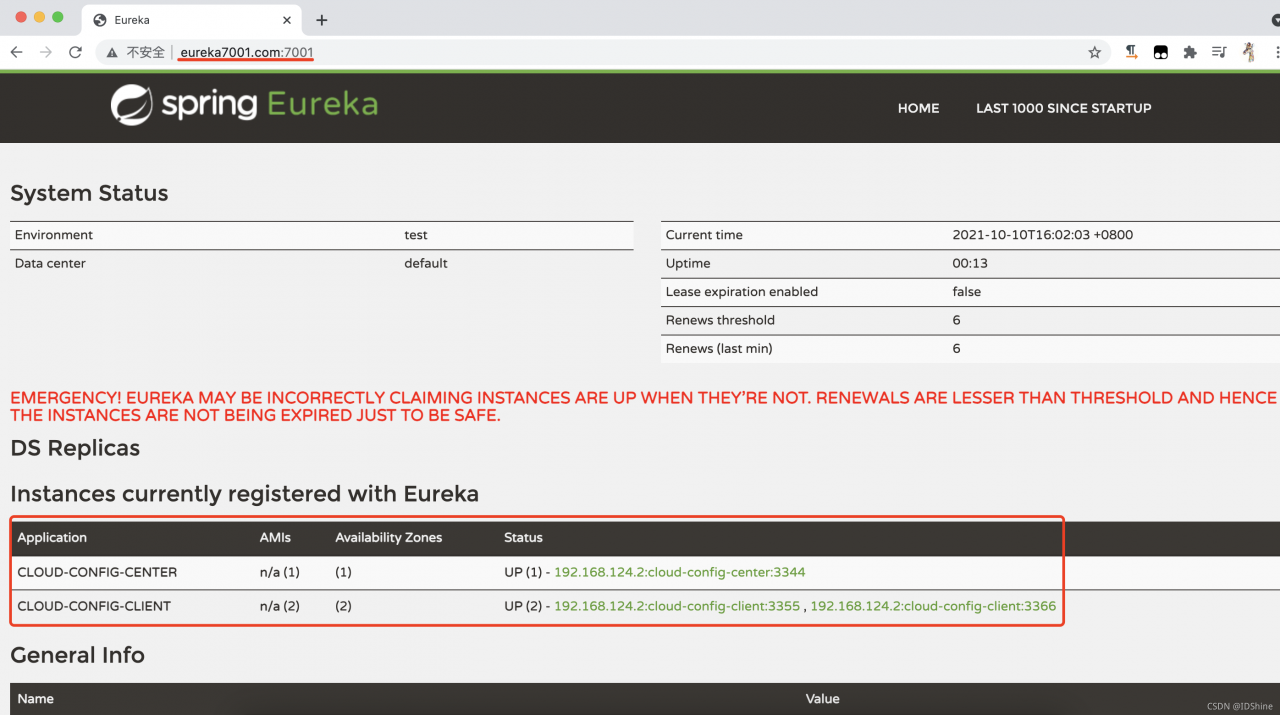1280x715 pixels.
Task: Open the Tampermonkey extension icon
Action: (1160, 52)
